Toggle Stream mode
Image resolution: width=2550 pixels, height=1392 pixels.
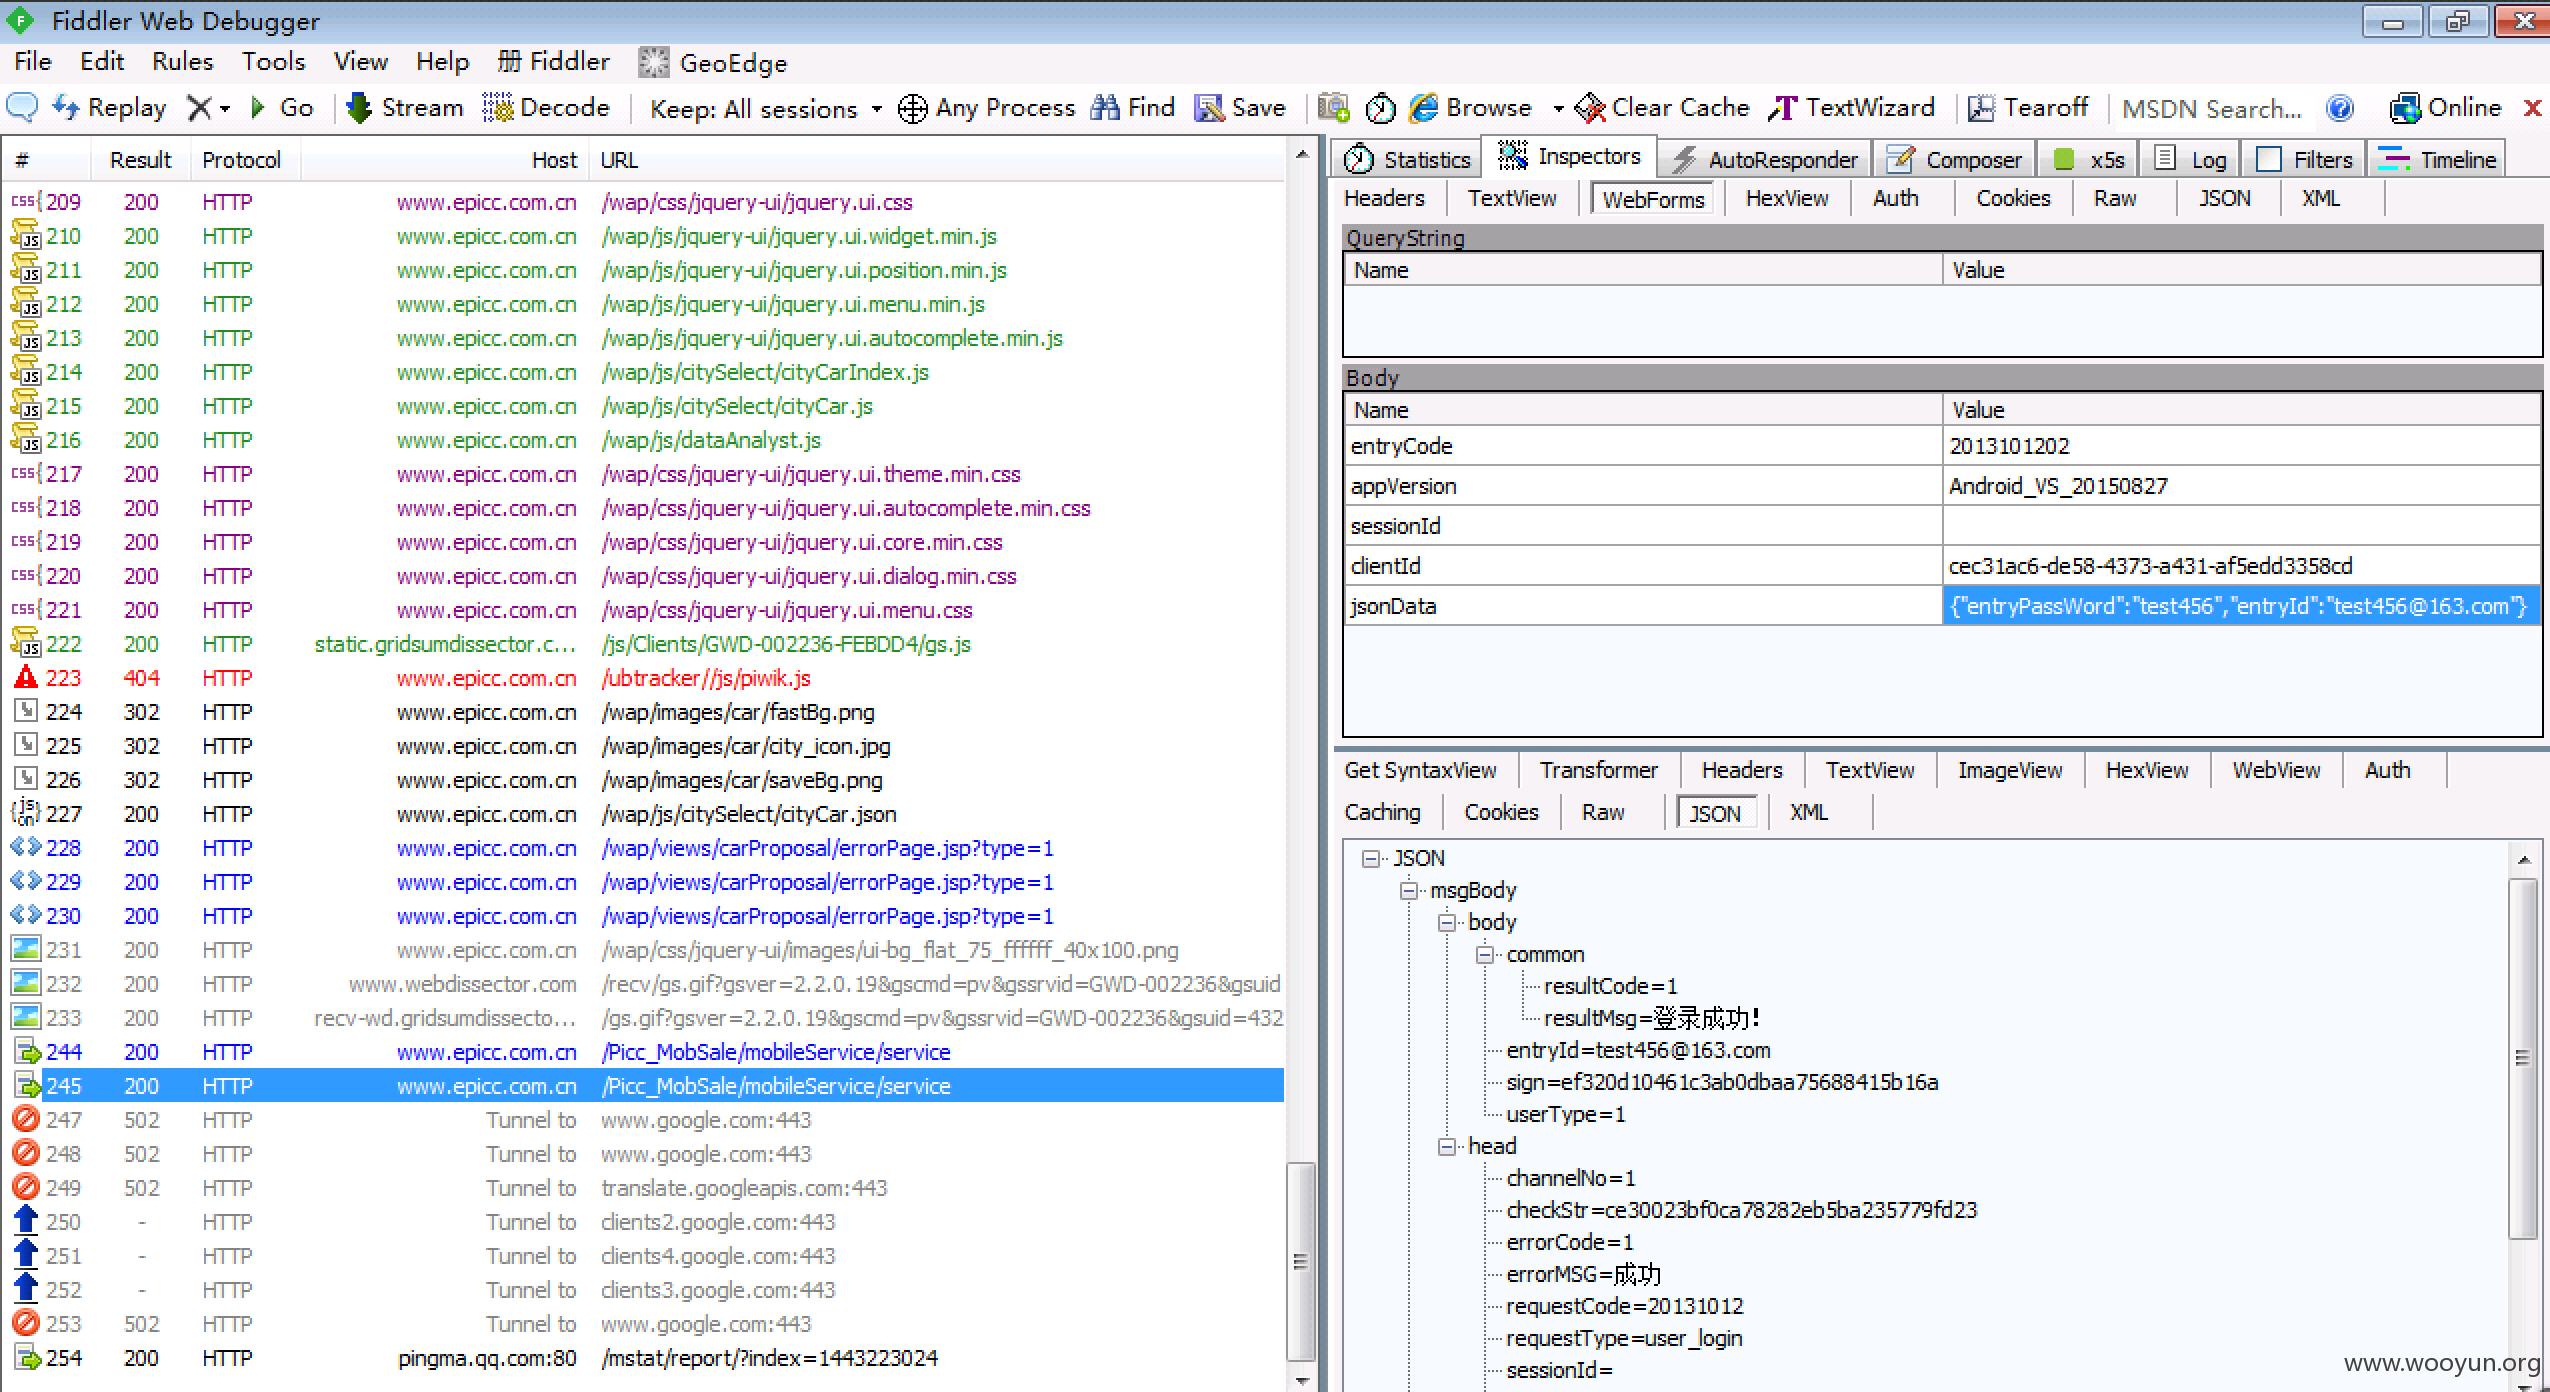pos(404,107)
